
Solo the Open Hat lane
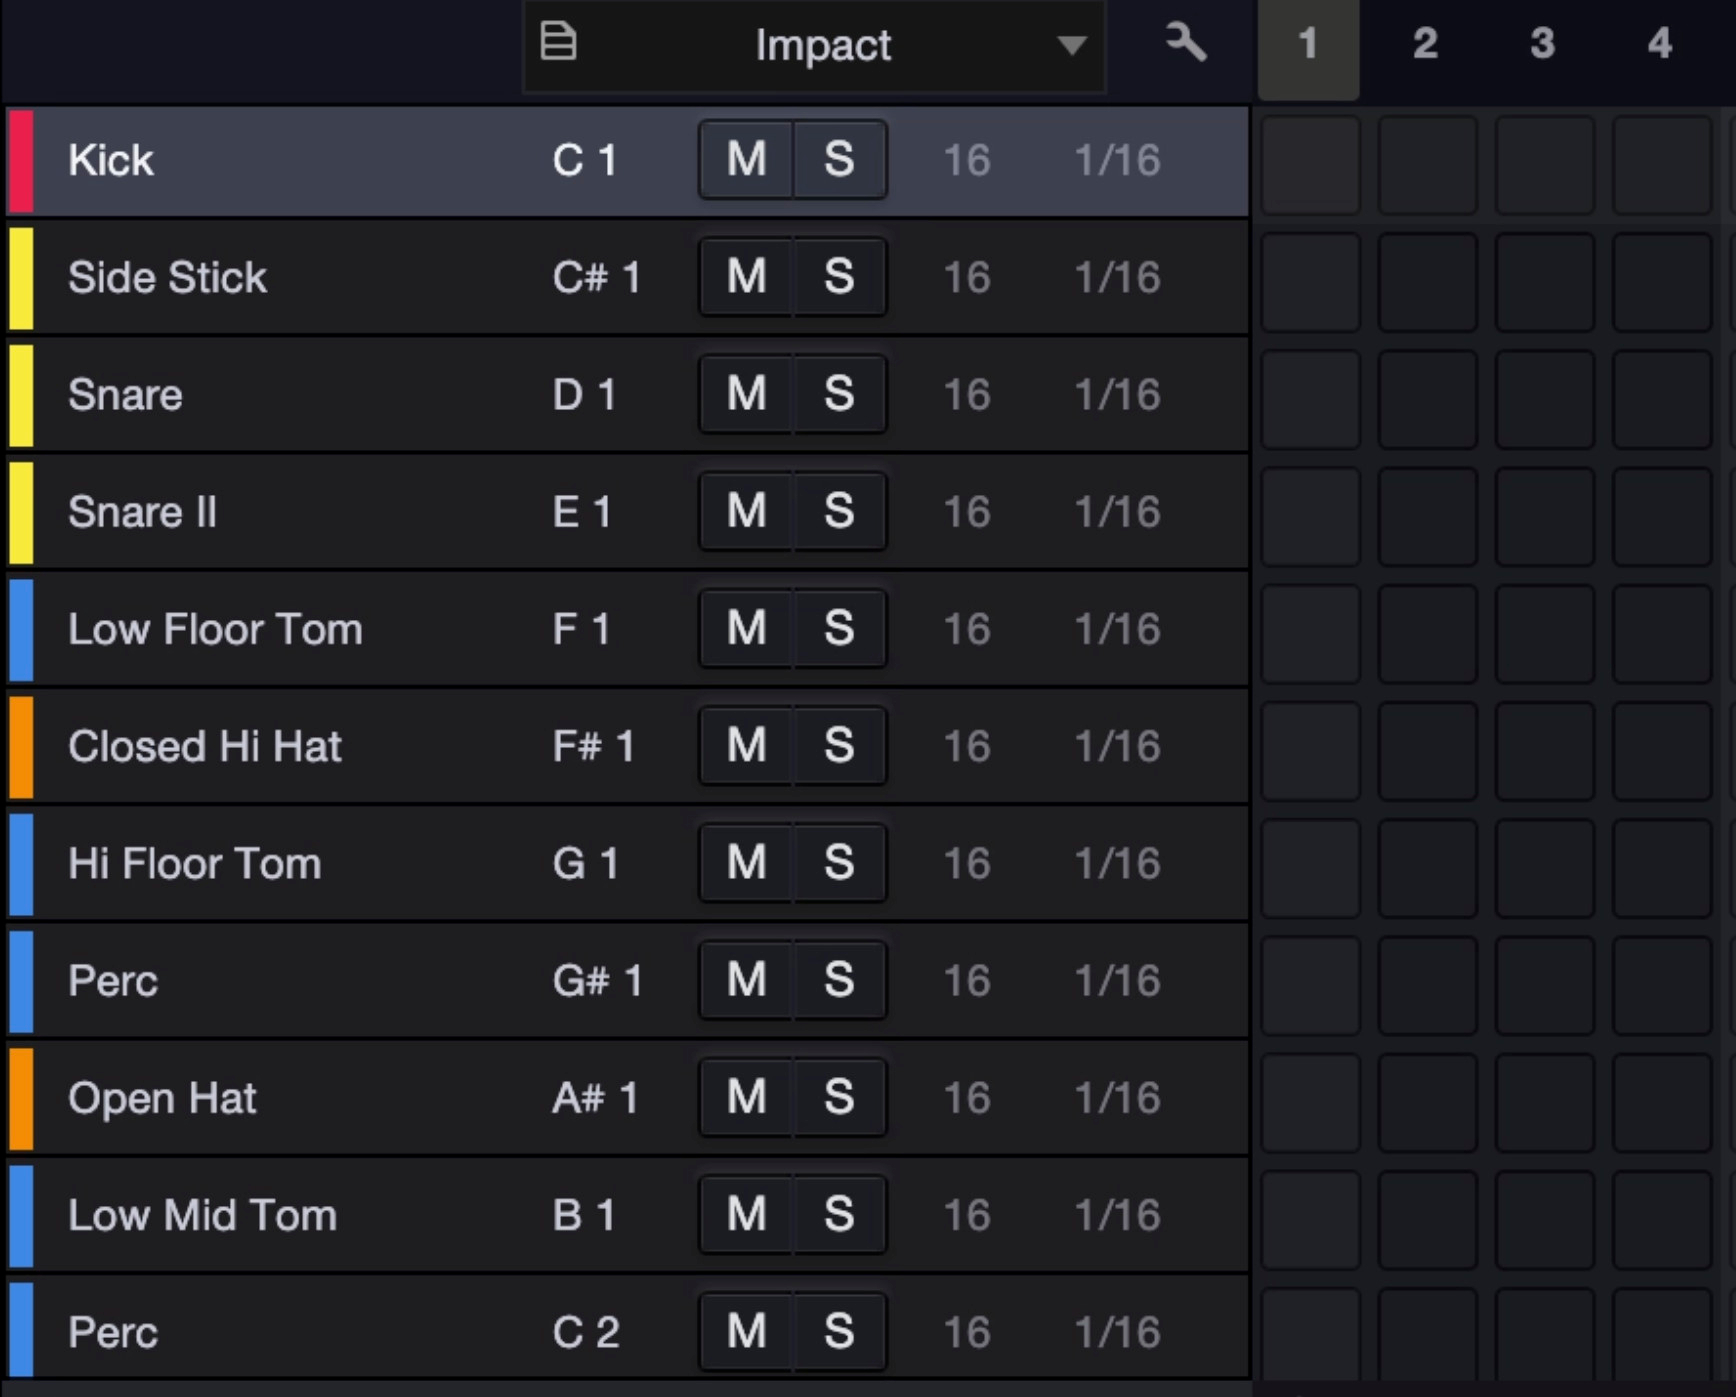tap(839, 1097)
